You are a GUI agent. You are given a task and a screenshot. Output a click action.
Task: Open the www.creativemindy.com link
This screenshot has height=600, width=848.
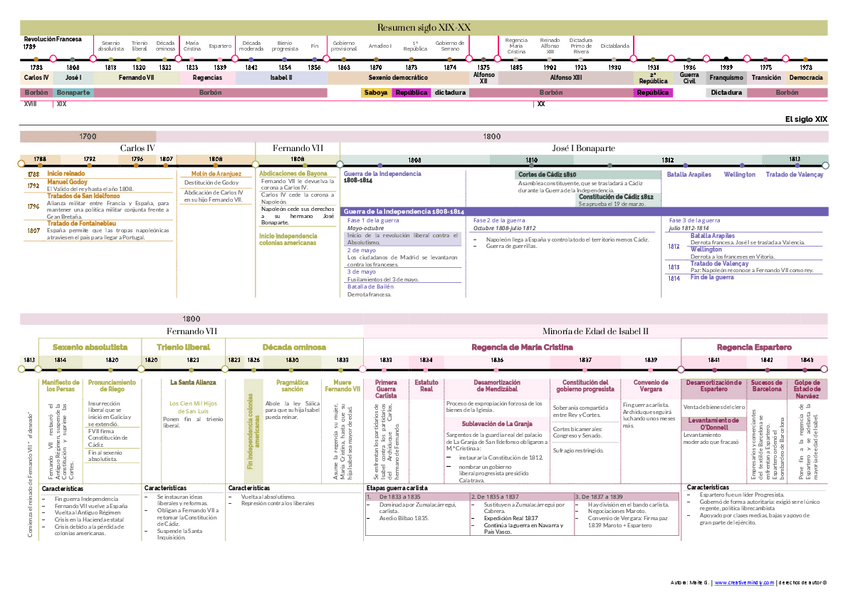744,583
